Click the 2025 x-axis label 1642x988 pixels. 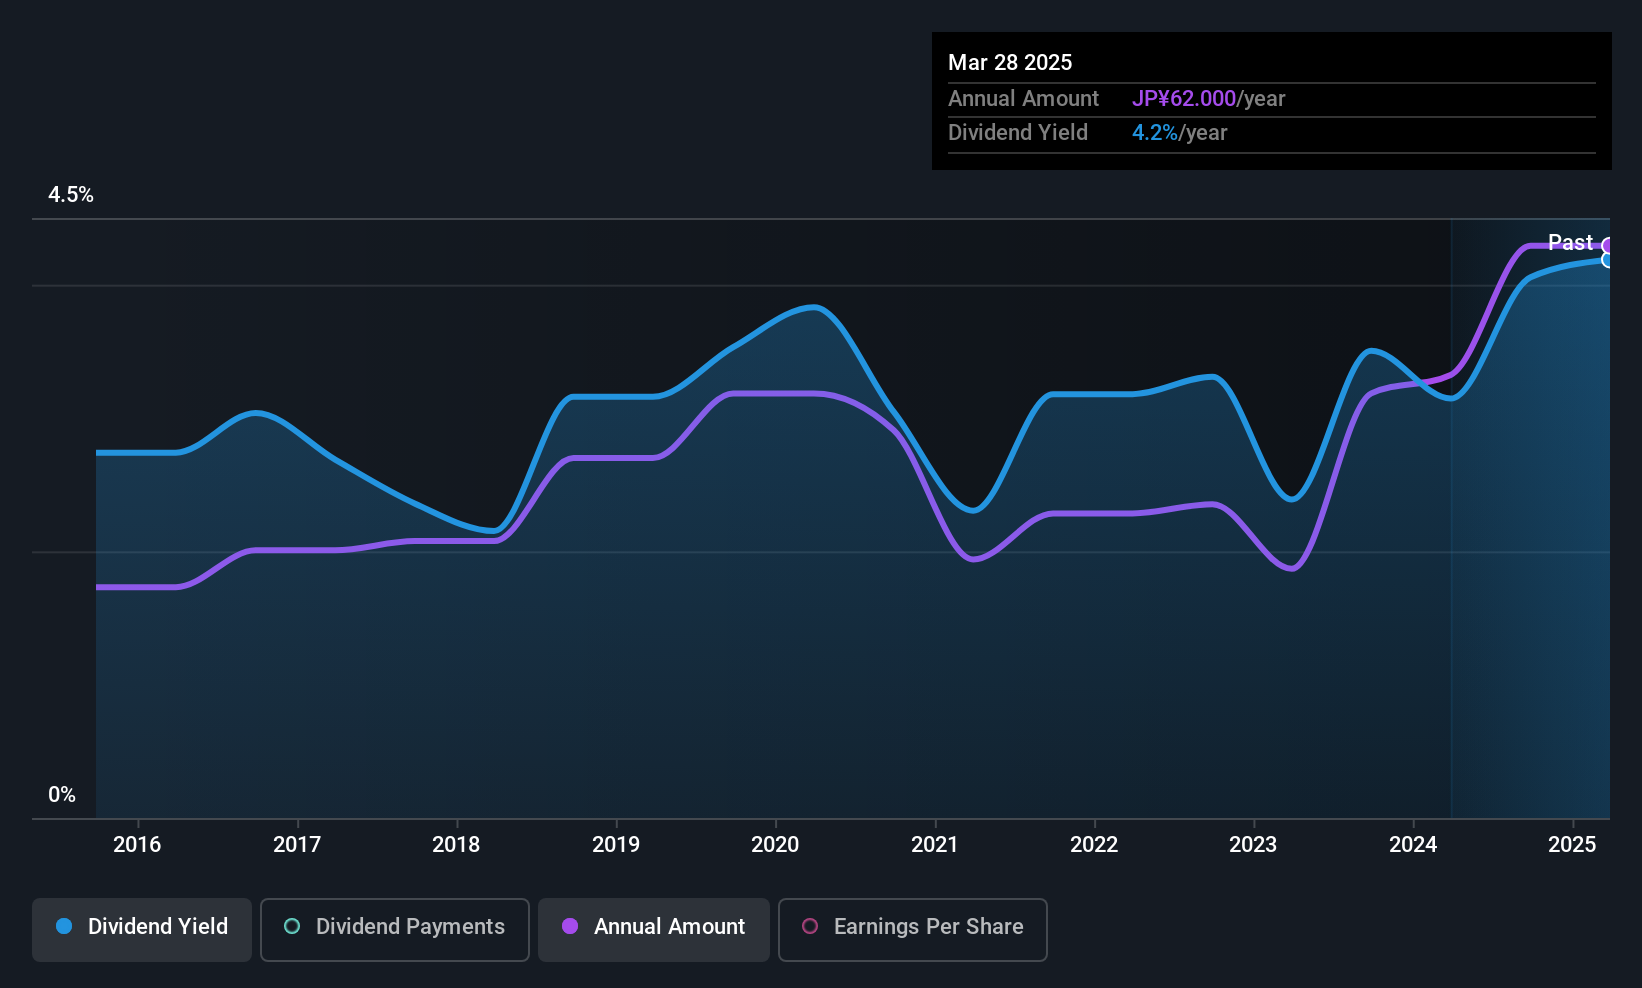tap(1572, 844)
